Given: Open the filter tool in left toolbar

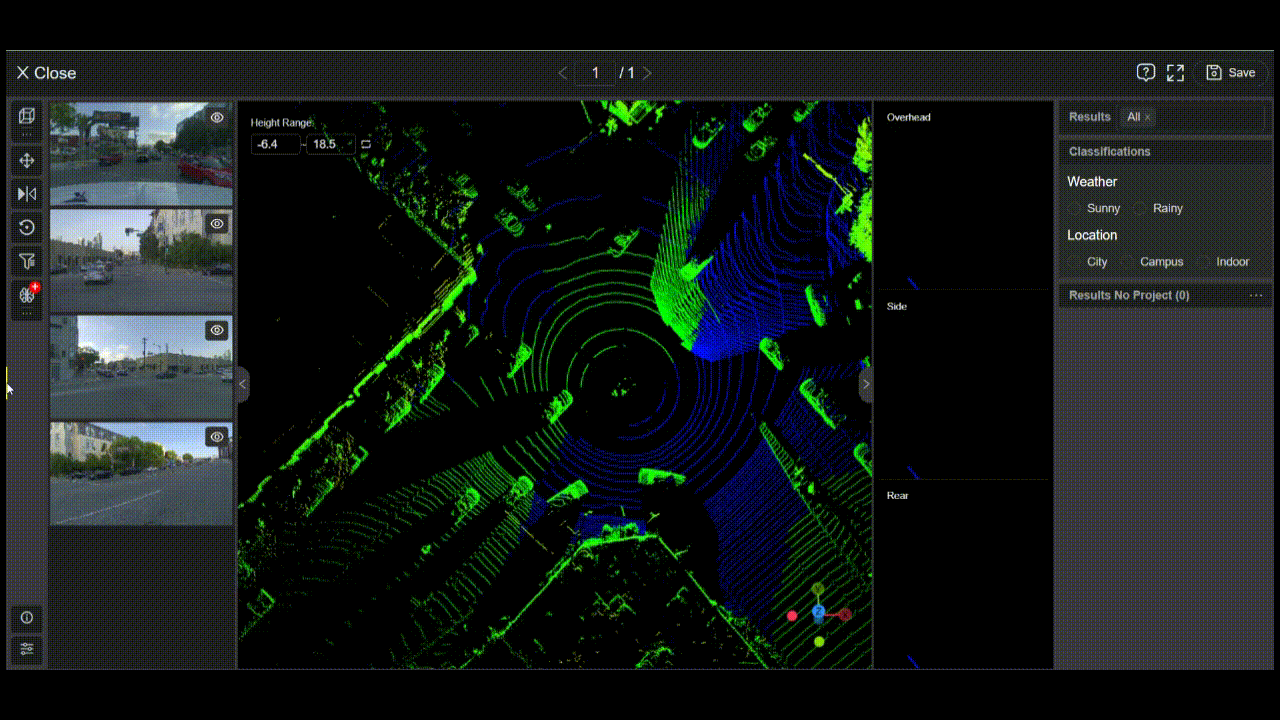Looking at the screenshot, I should pyautogui.click(x=27, y=261).
